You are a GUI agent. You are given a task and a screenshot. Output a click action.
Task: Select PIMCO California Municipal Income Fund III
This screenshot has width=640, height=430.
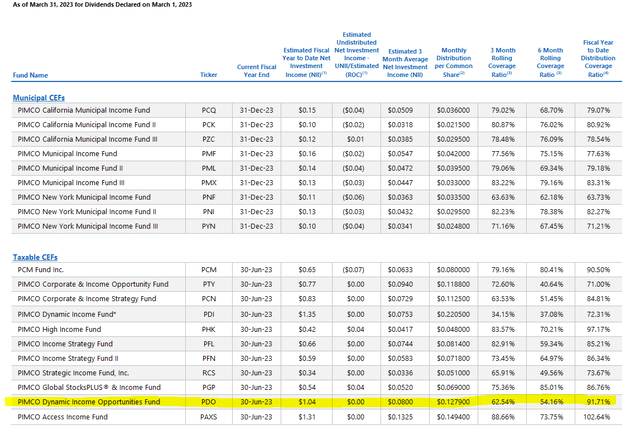87,139
